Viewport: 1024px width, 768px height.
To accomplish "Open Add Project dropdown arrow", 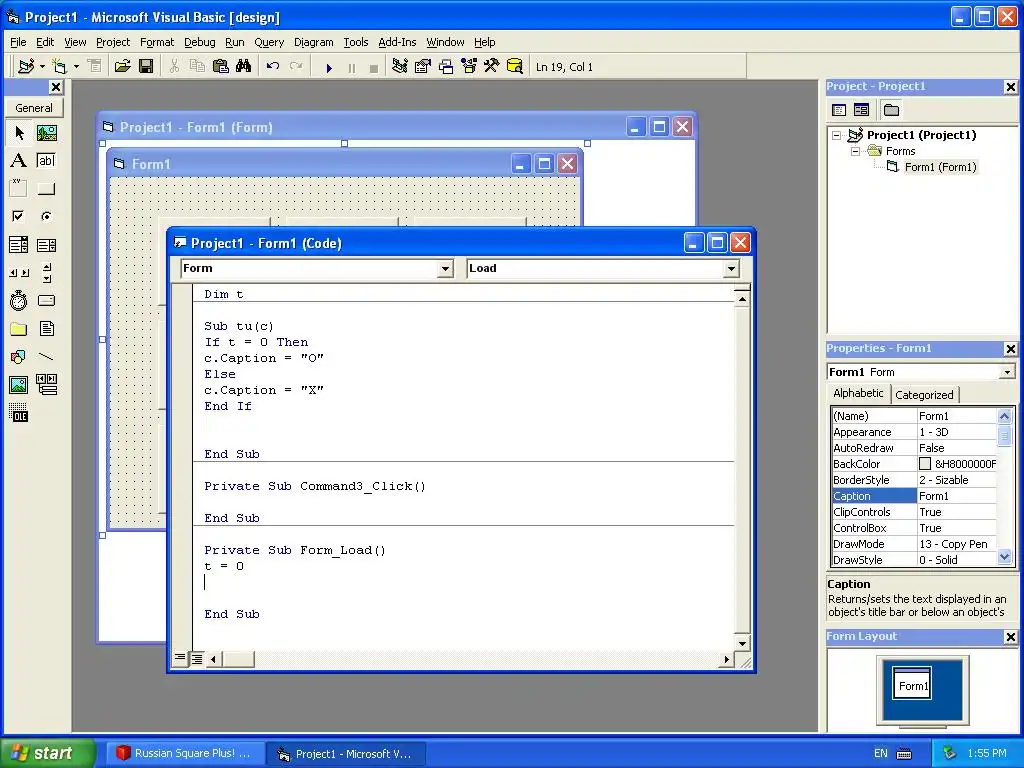I will (42, 67).
